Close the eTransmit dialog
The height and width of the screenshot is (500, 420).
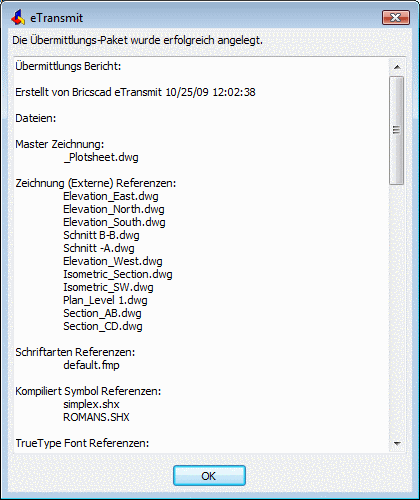[x=396, y=18]
